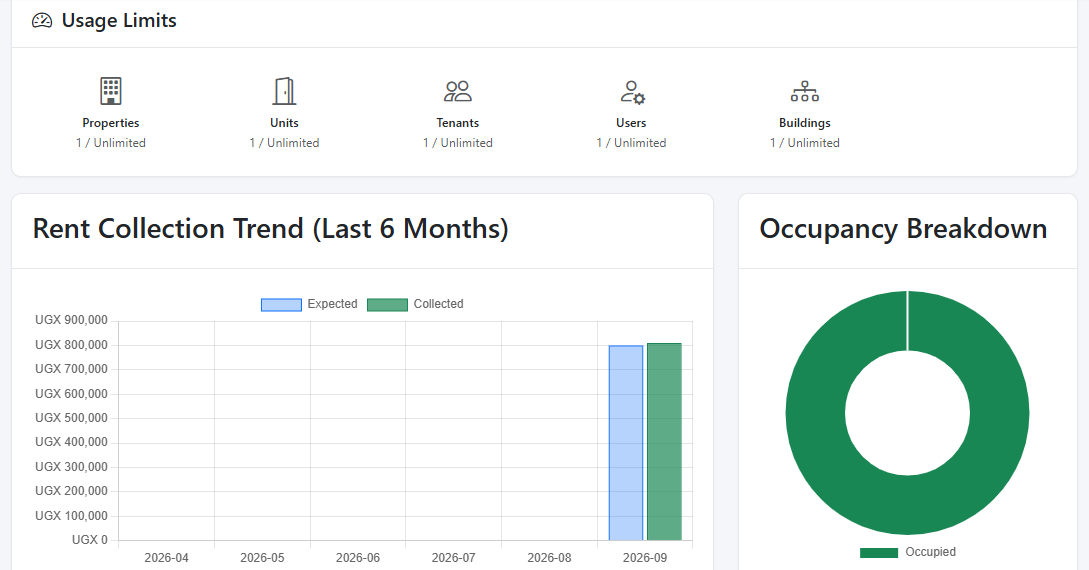
Task: Click the 'Tenants' label
Action: click(458, 123)
